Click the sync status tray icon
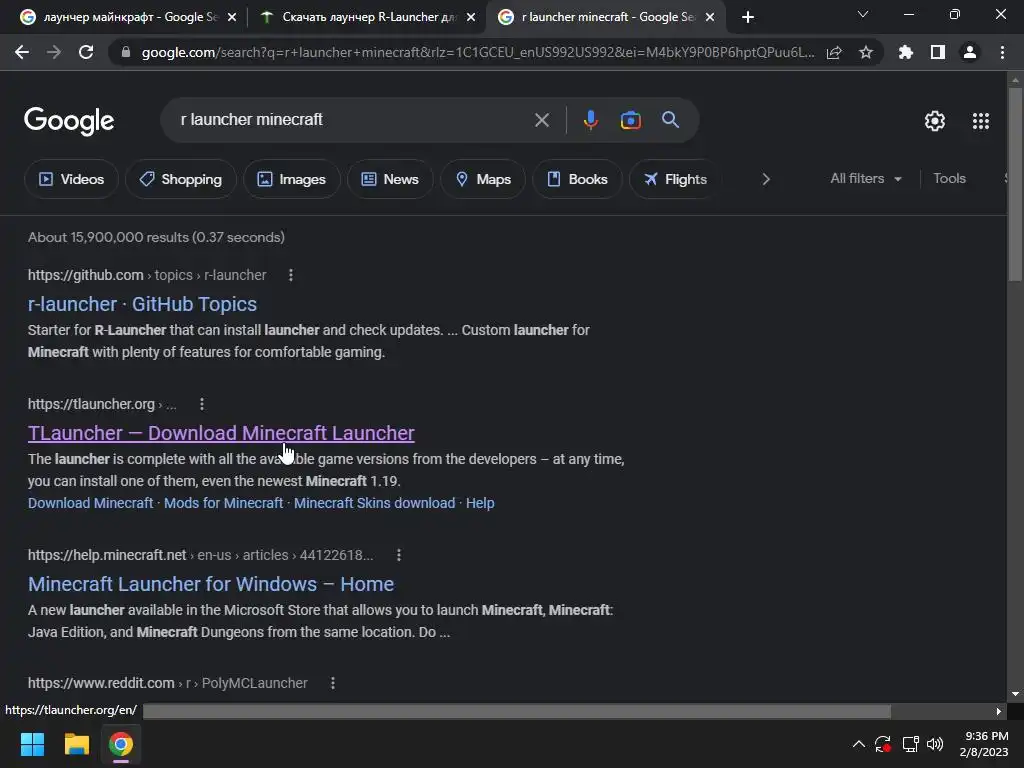Viewport: 1024px width, 768px height. (x=883, y=744)
